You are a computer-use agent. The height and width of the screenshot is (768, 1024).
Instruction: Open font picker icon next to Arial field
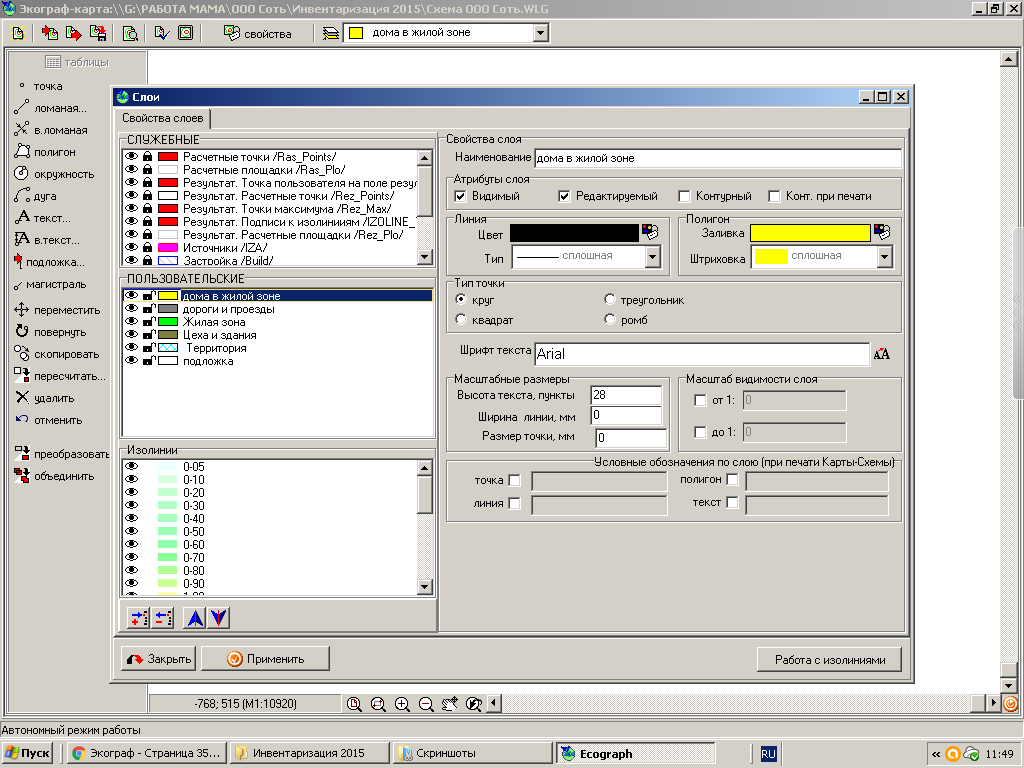(882, 354)
